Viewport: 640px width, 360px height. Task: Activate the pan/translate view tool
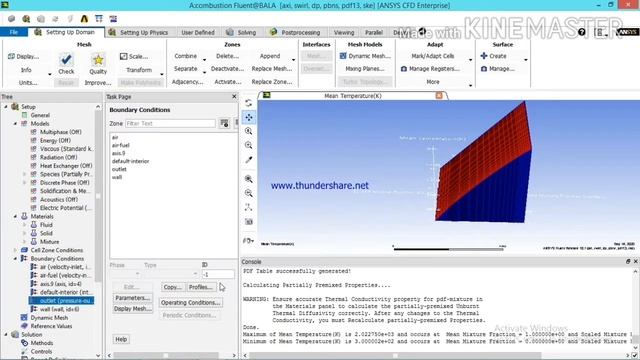coord(249,118)
